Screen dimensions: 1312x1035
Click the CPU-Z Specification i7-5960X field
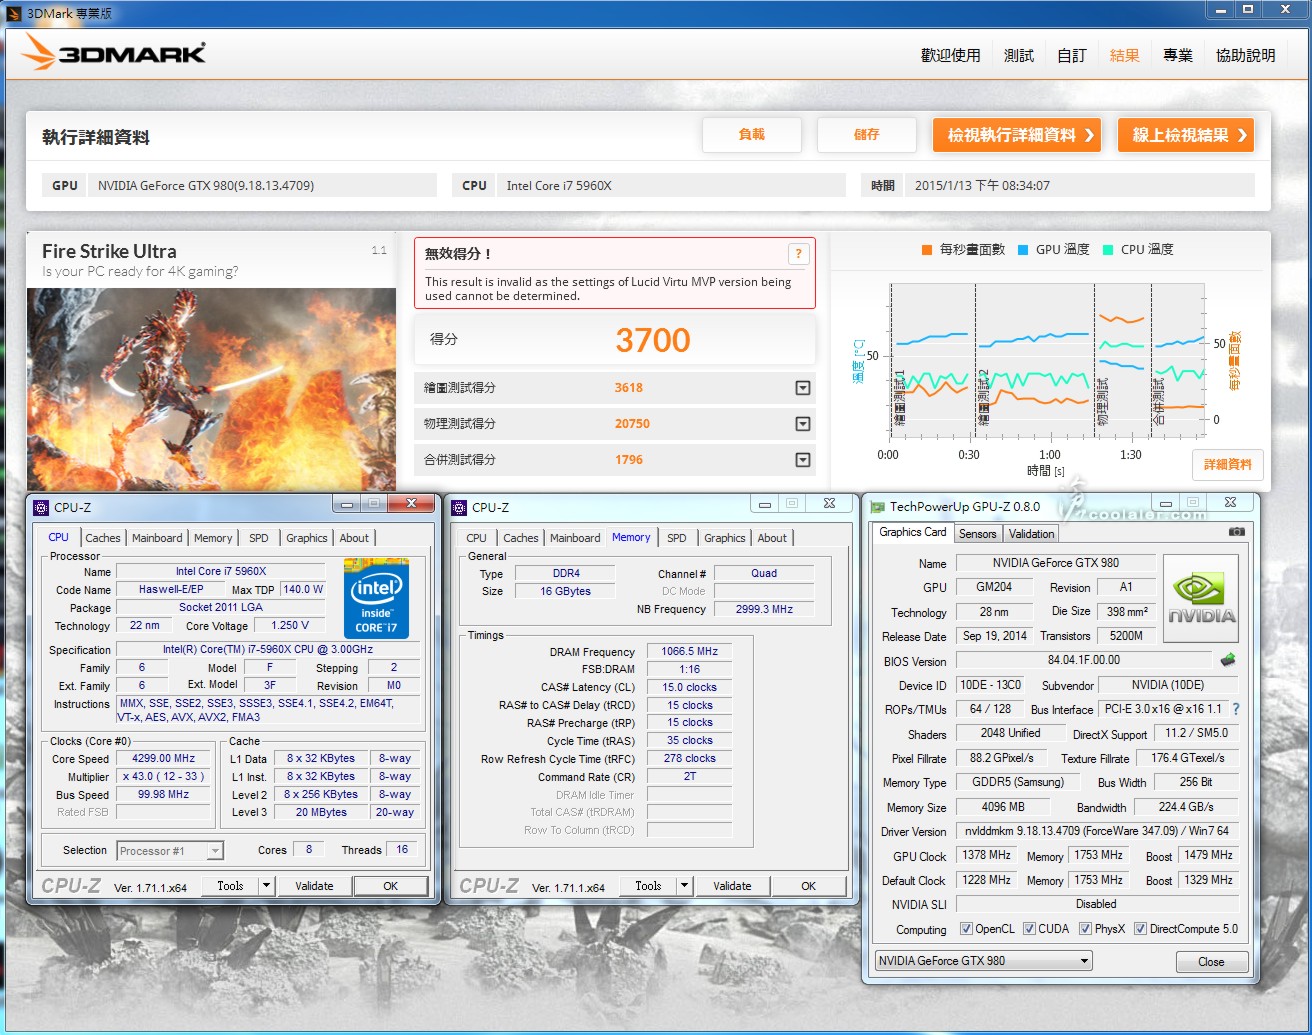tap(268, 650)
